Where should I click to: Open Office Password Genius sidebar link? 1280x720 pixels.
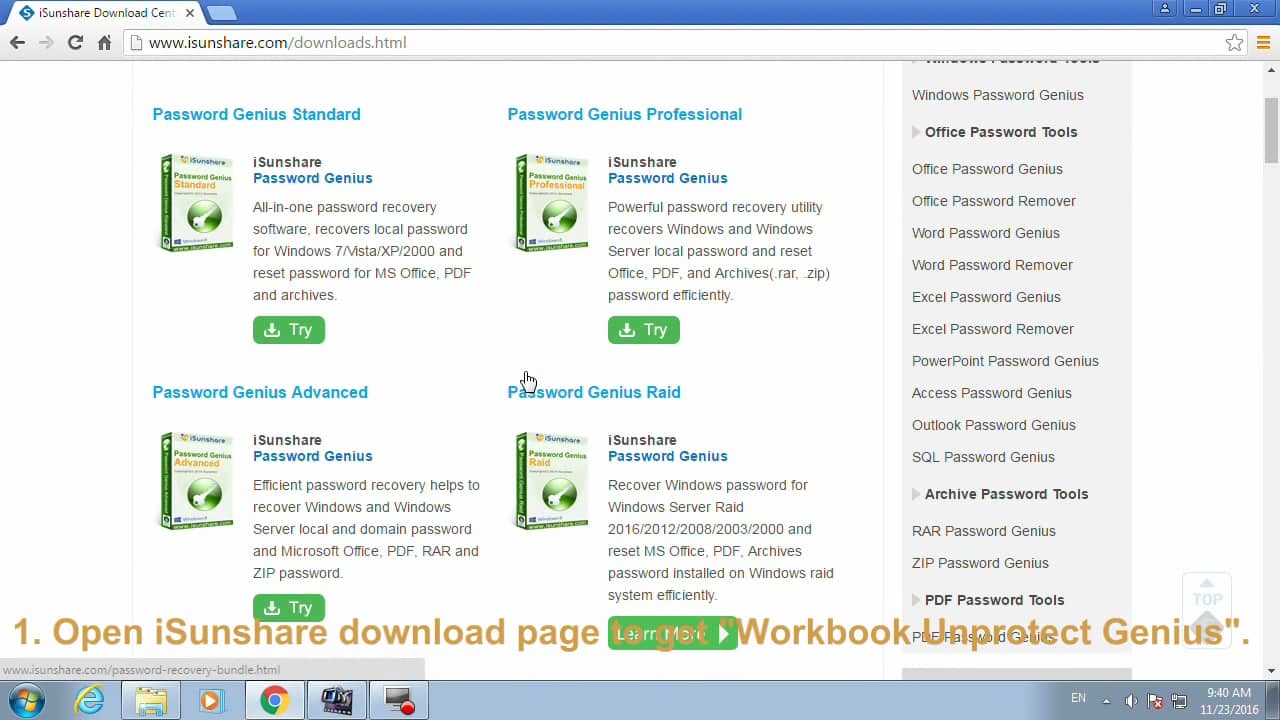(987, 169)
